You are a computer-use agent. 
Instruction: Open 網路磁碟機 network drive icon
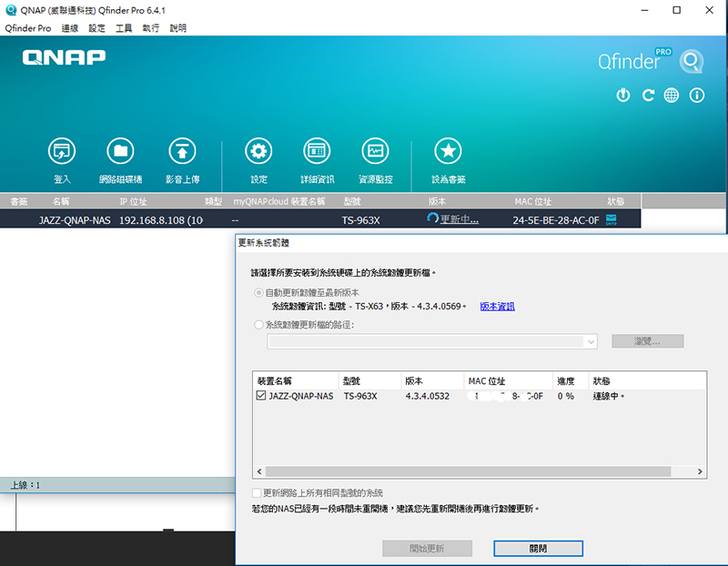click(120, 151)
